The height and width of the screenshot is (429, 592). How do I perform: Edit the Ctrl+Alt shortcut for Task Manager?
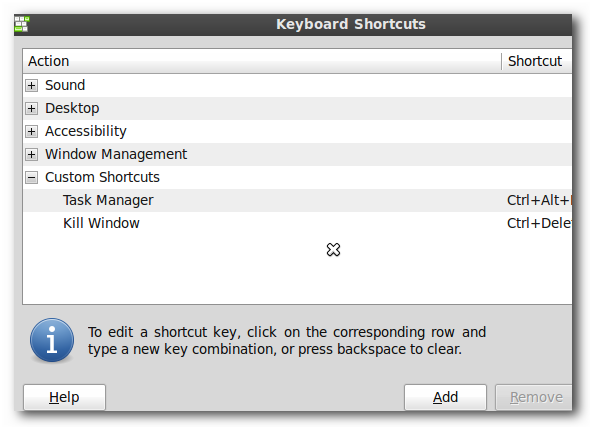click(x=539, y=200)
